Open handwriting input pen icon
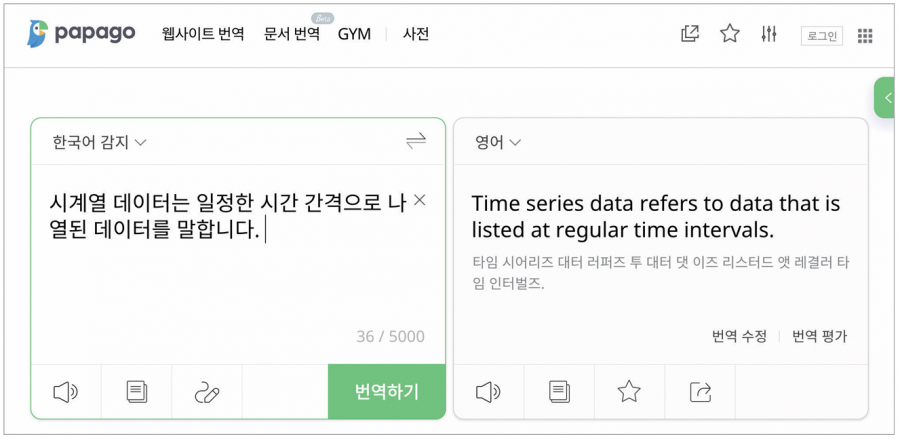Screen dimensions: 900x439 pyautogui.click(x=207, y=393)
